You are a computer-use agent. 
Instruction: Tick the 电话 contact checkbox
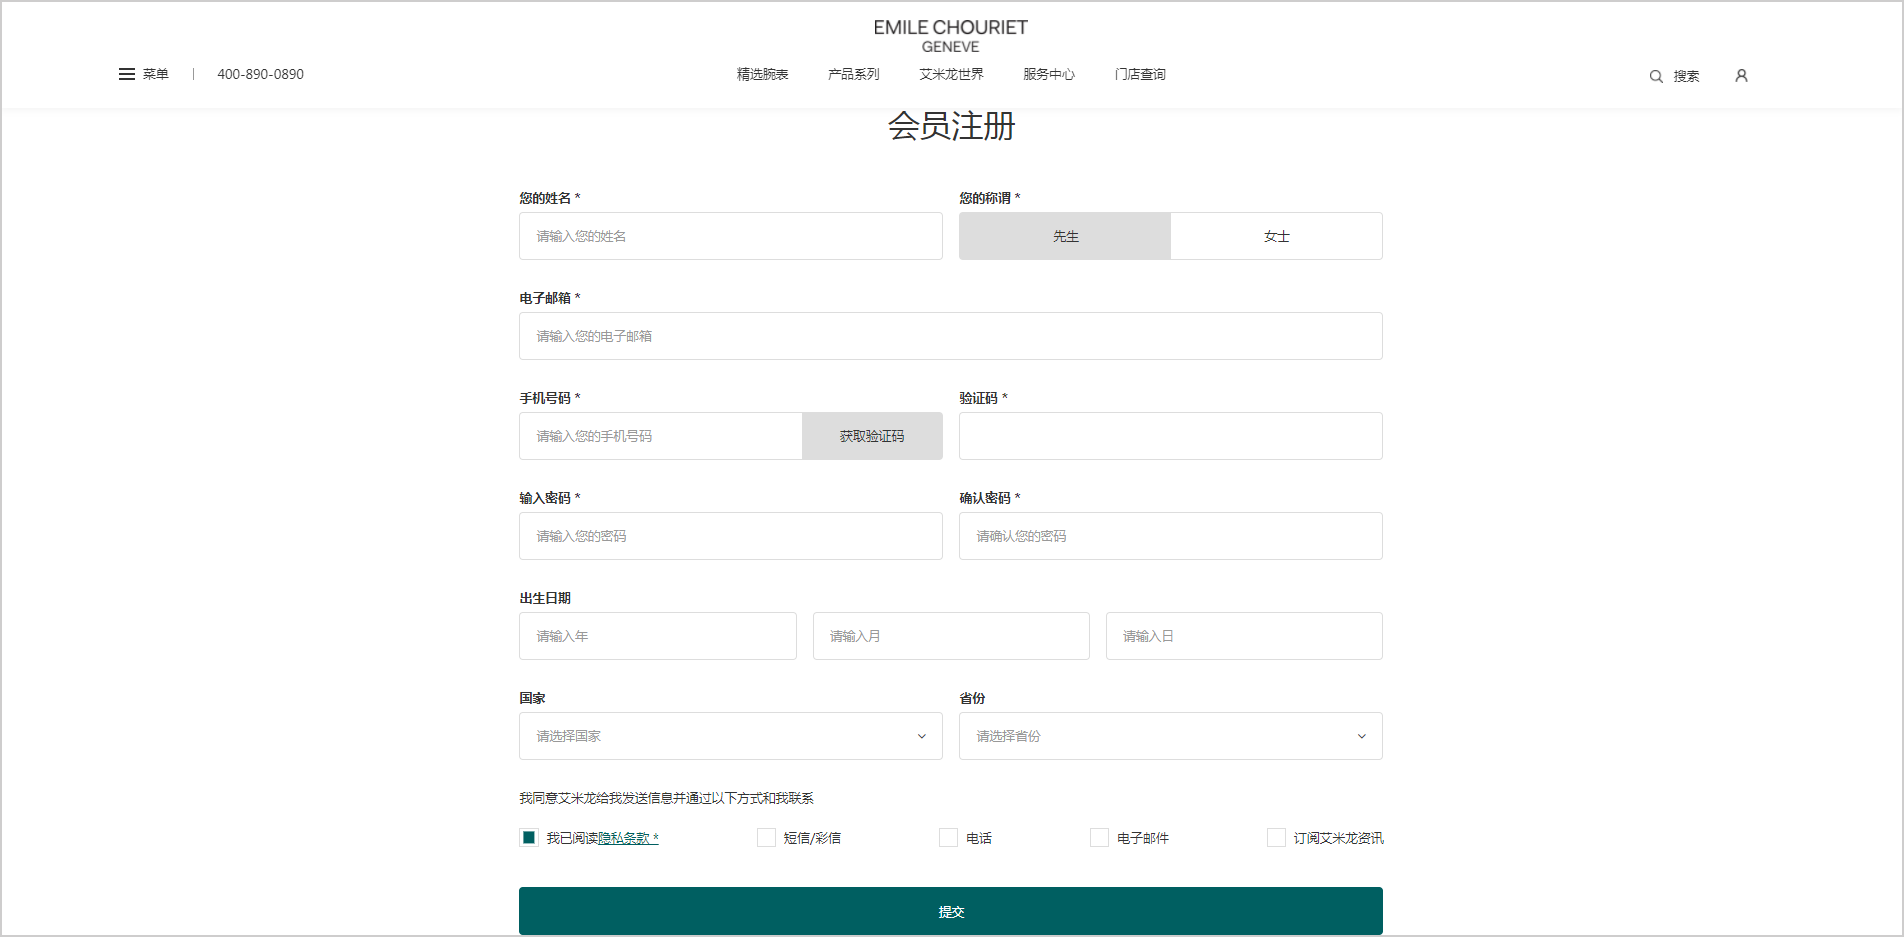[949, 838]
